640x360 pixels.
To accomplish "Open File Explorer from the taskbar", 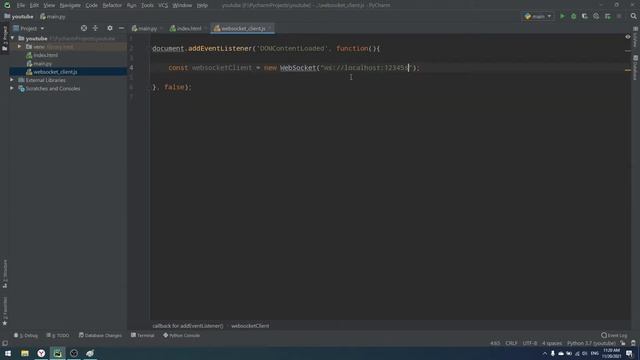I will pos(25,353).
